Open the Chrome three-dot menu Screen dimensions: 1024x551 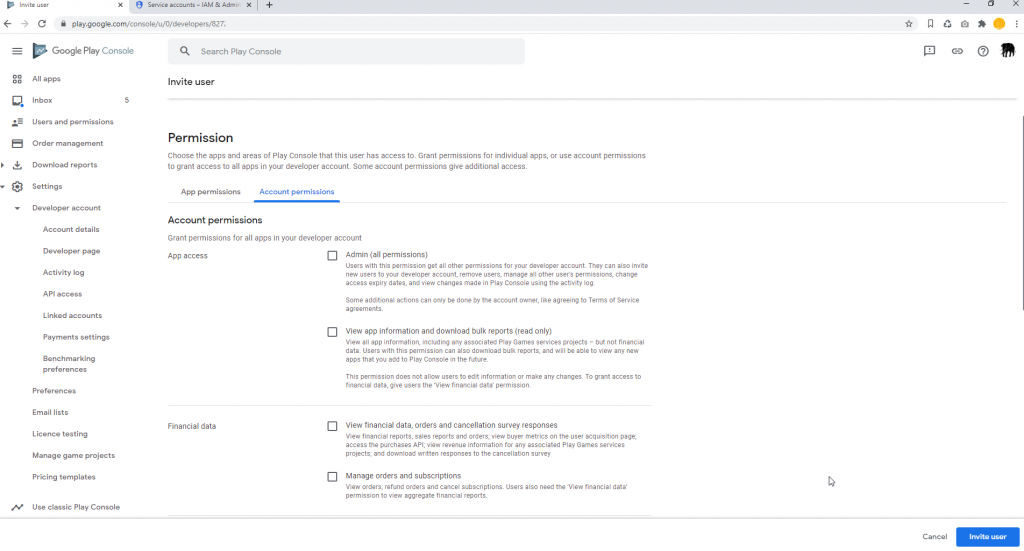(x=1016, y=24)
